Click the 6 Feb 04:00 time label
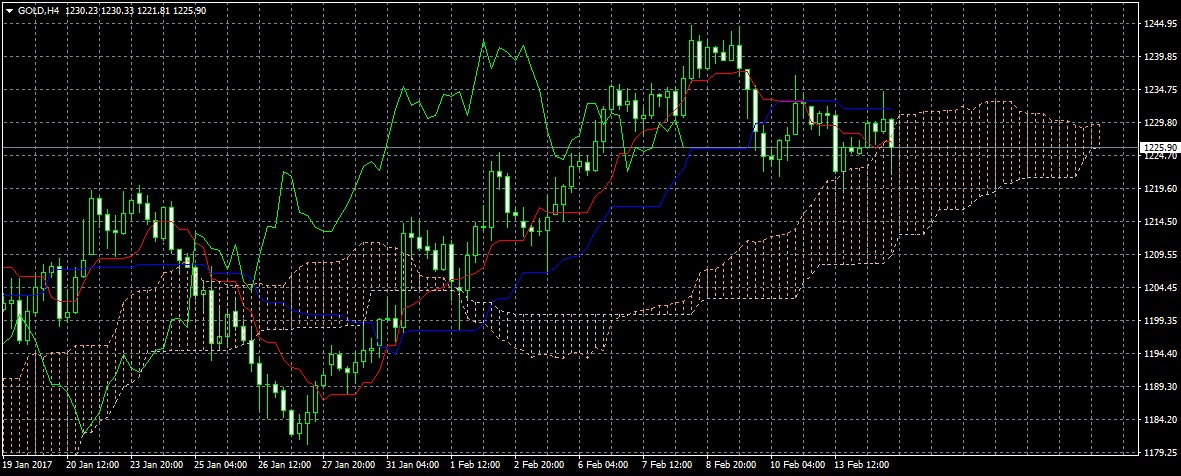 603,465
